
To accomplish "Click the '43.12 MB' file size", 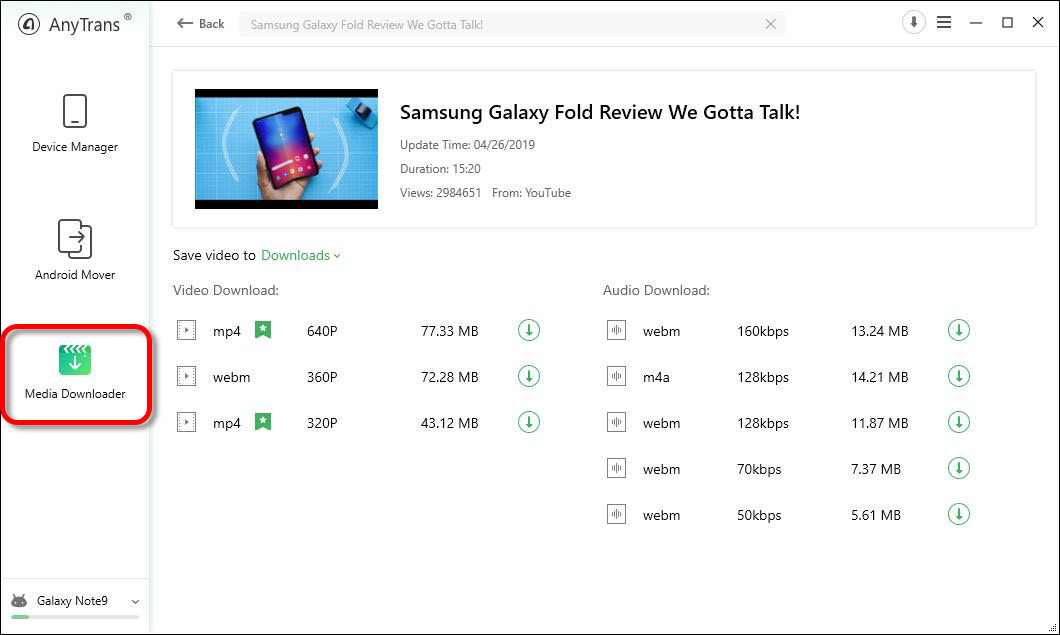I will pos(450,423).
